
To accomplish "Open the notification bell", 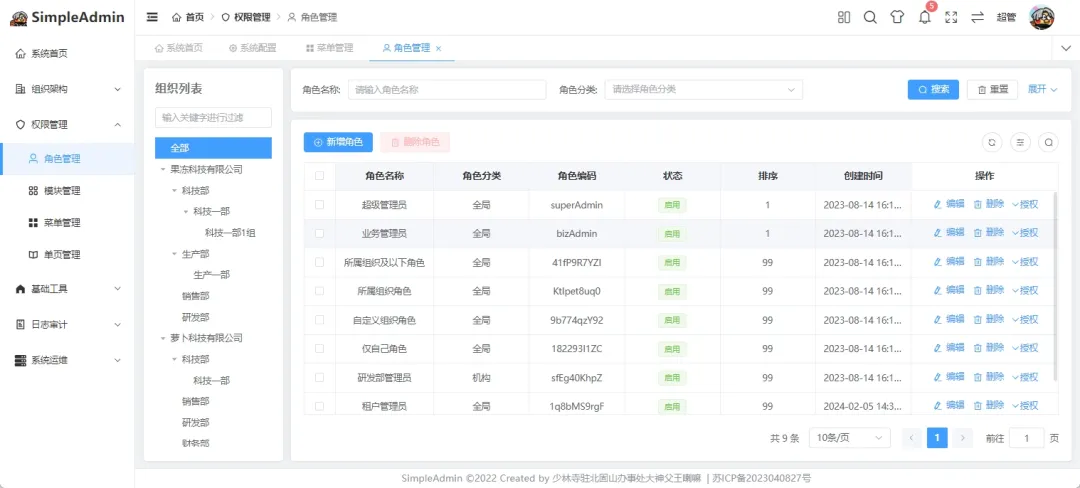I will click(x=924, y=17).
